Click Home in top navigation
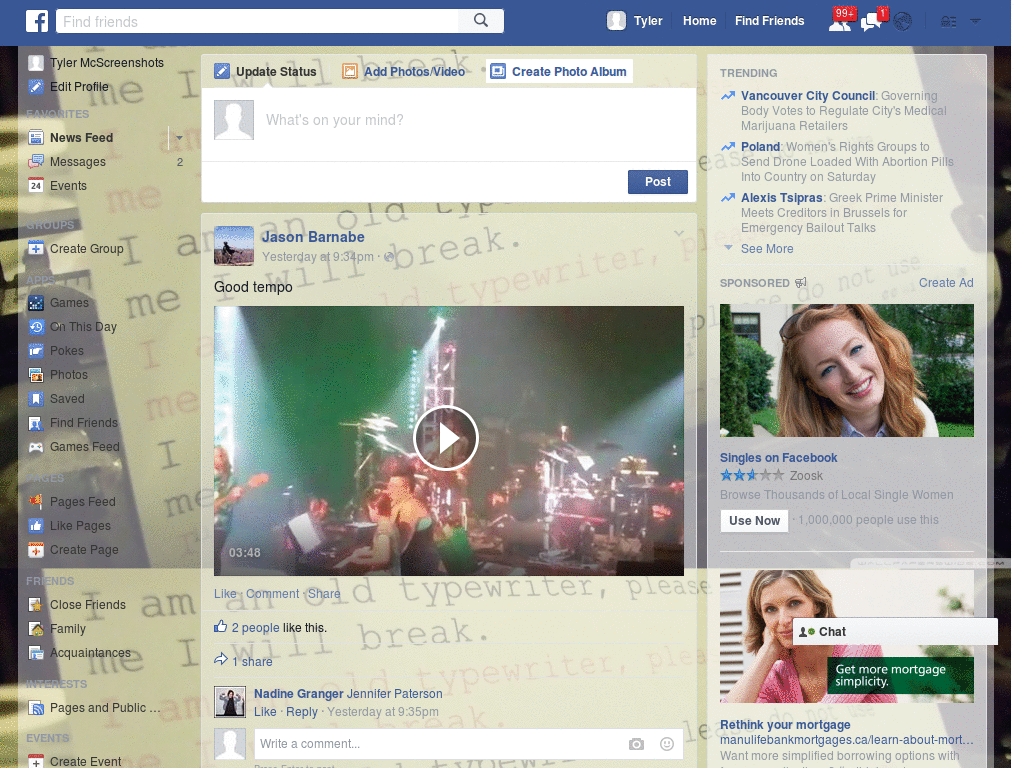Viewport: 1024px width, 768px height. point(699,21)
